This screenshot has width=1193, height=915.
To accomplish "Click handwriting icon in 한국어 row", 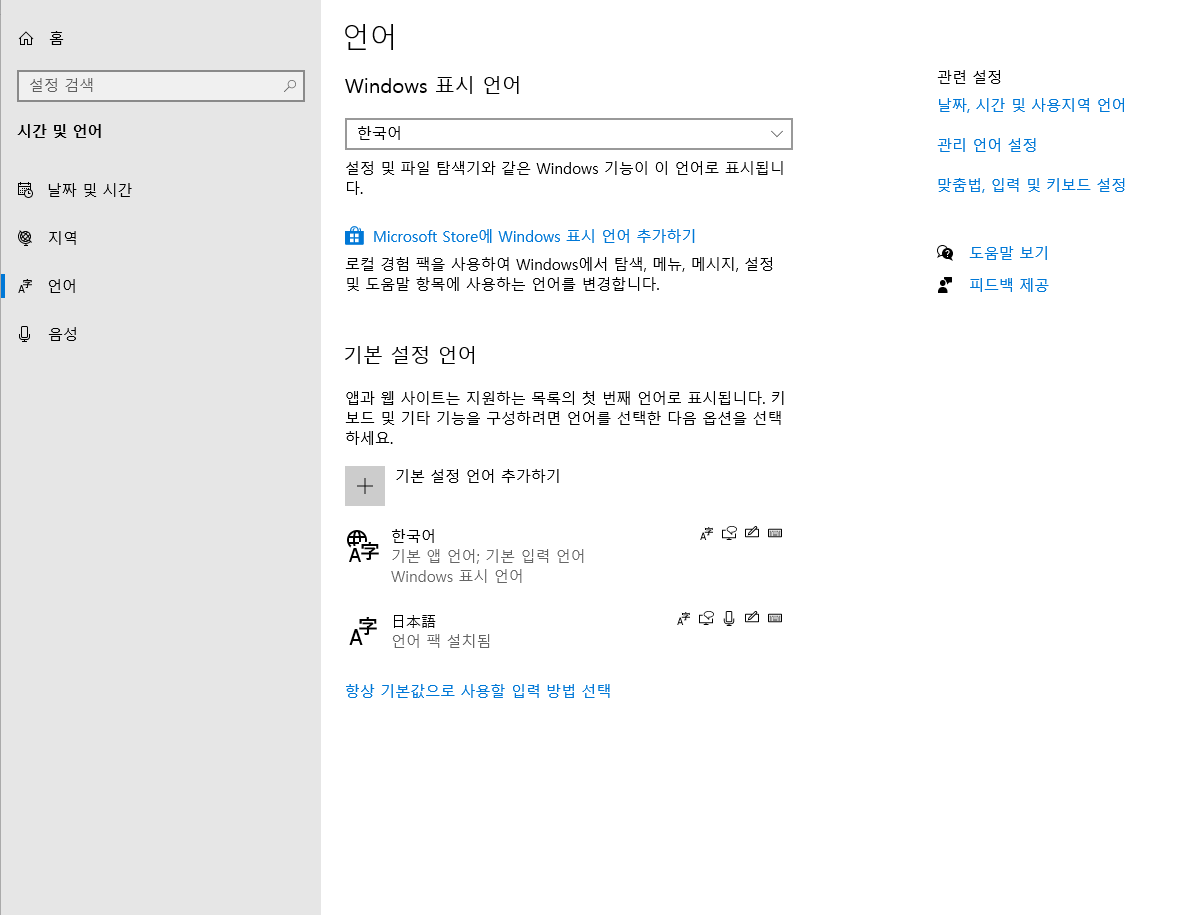I will (752, 532).
